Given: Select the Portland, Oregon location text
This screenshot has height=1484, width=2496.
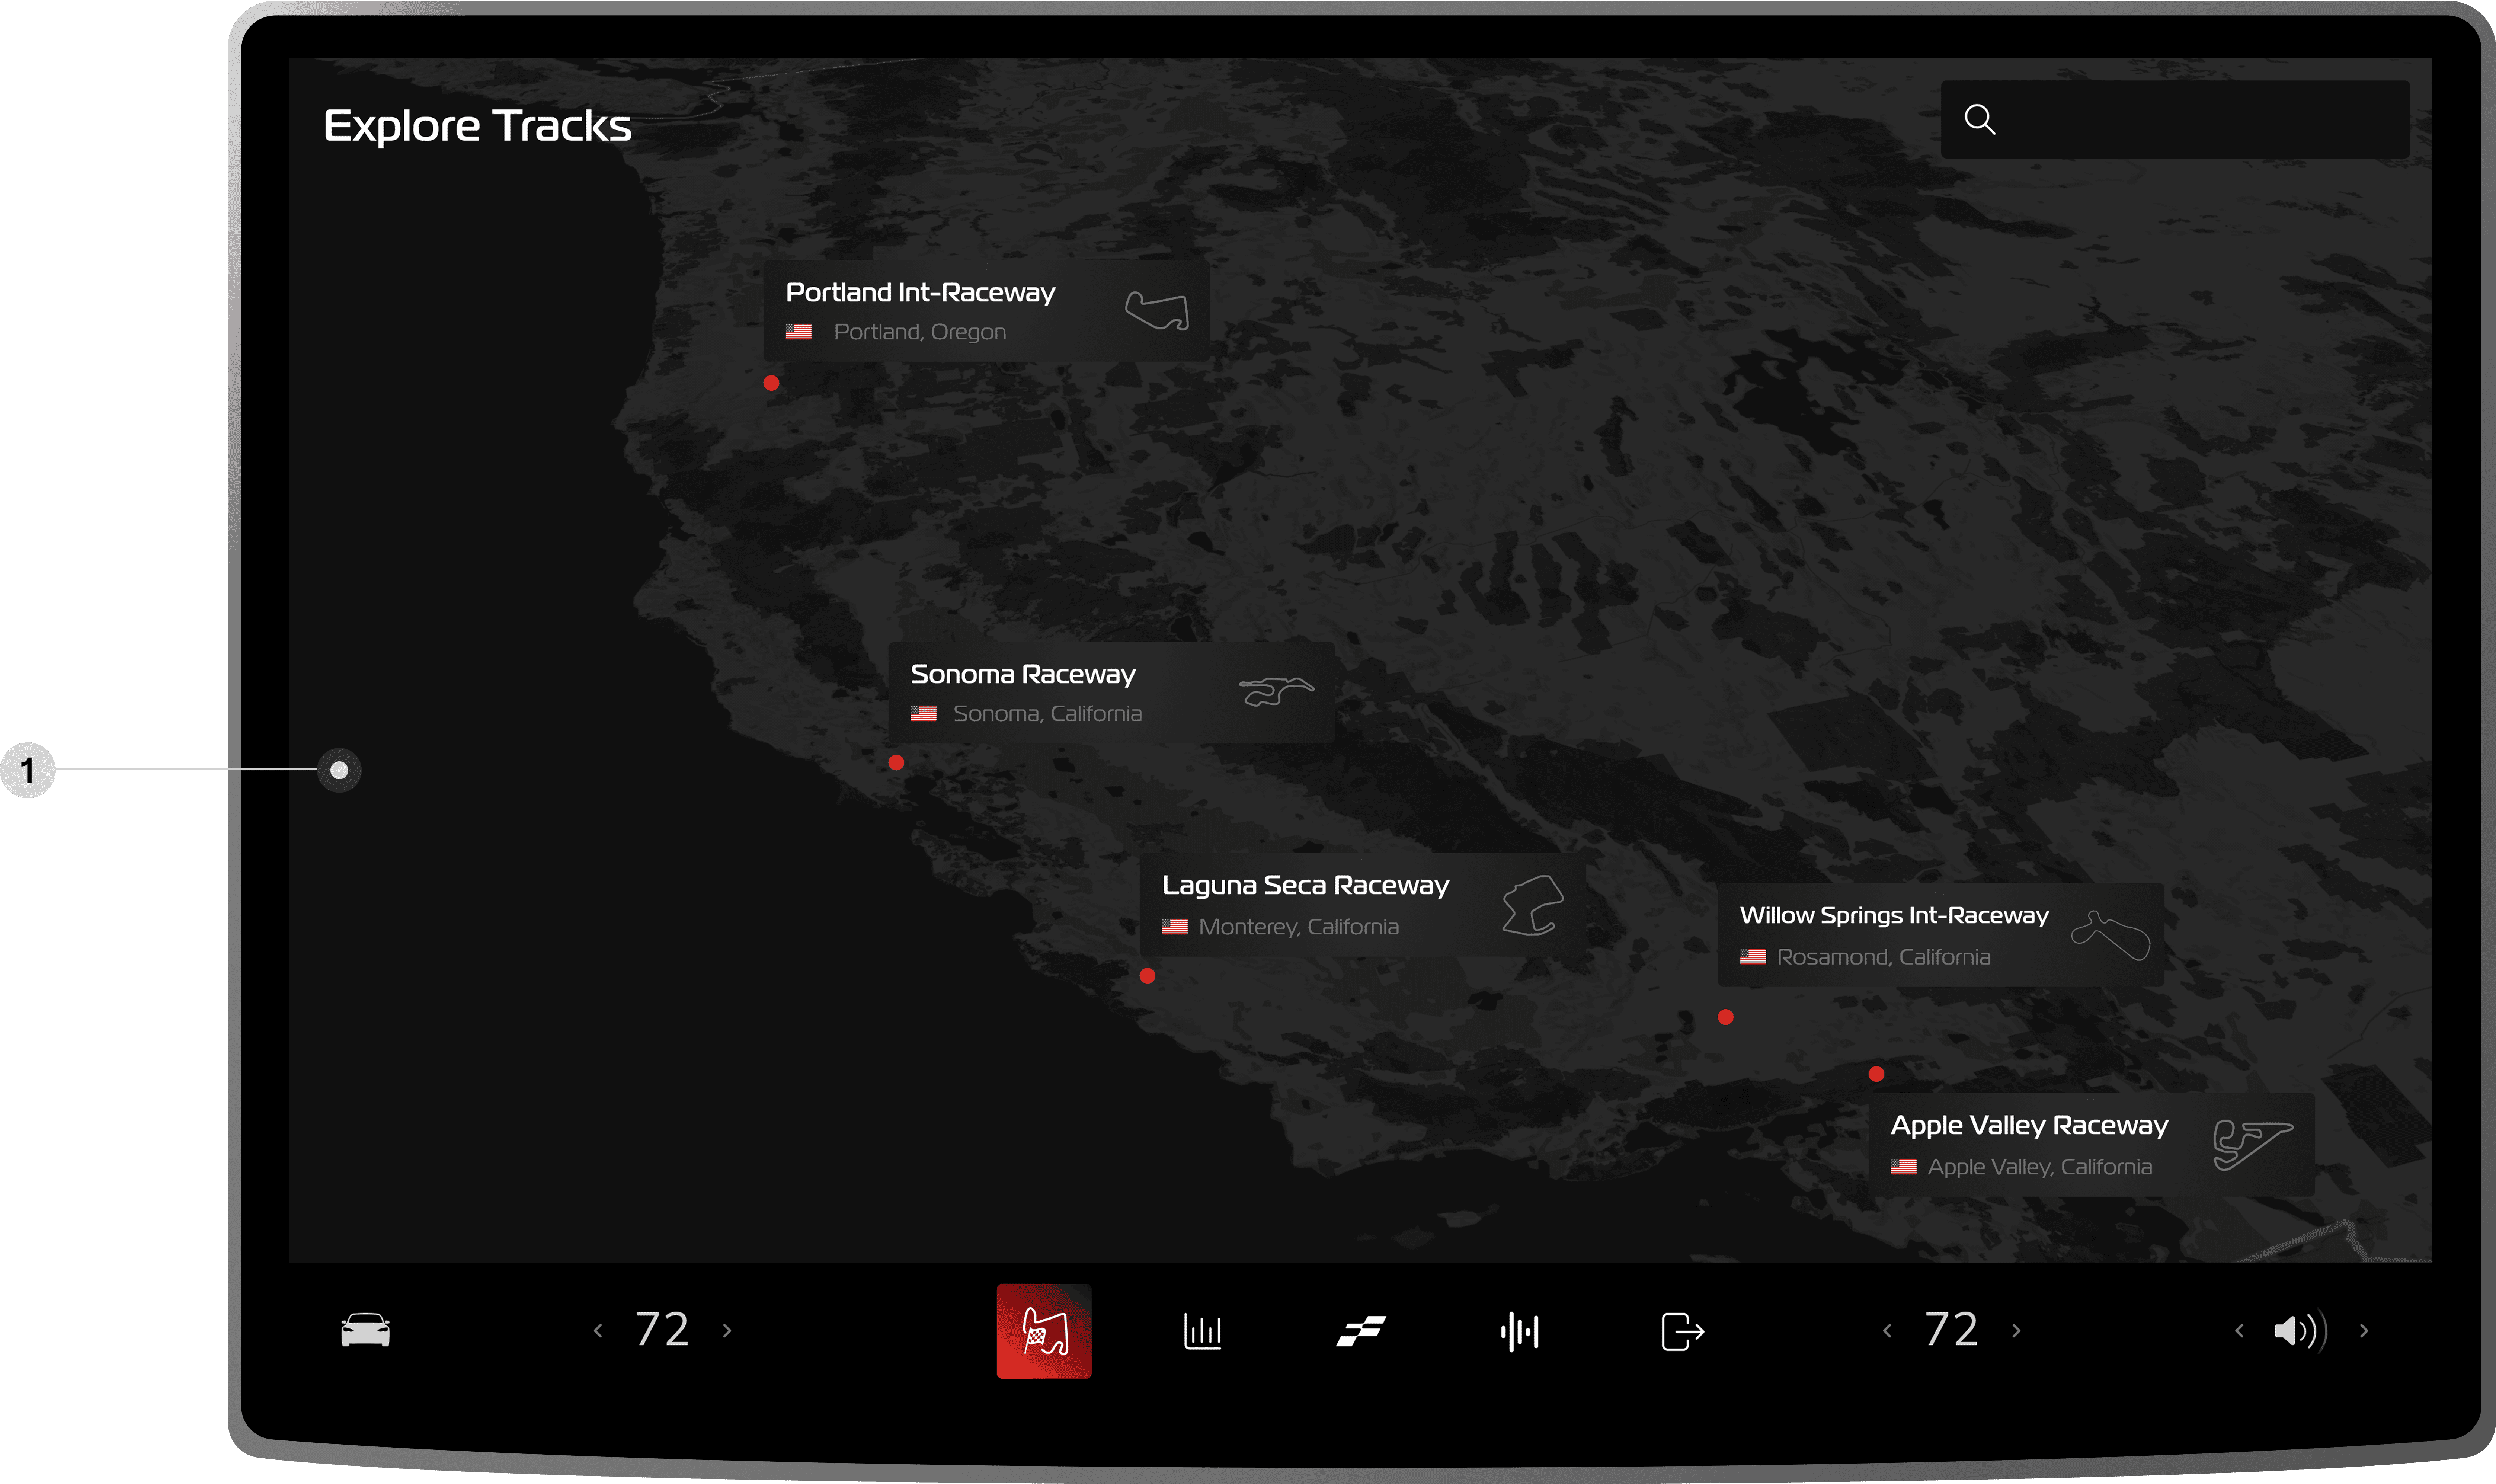Looking at the screenshot, I should pyautogui.click(x=920, y=332).
